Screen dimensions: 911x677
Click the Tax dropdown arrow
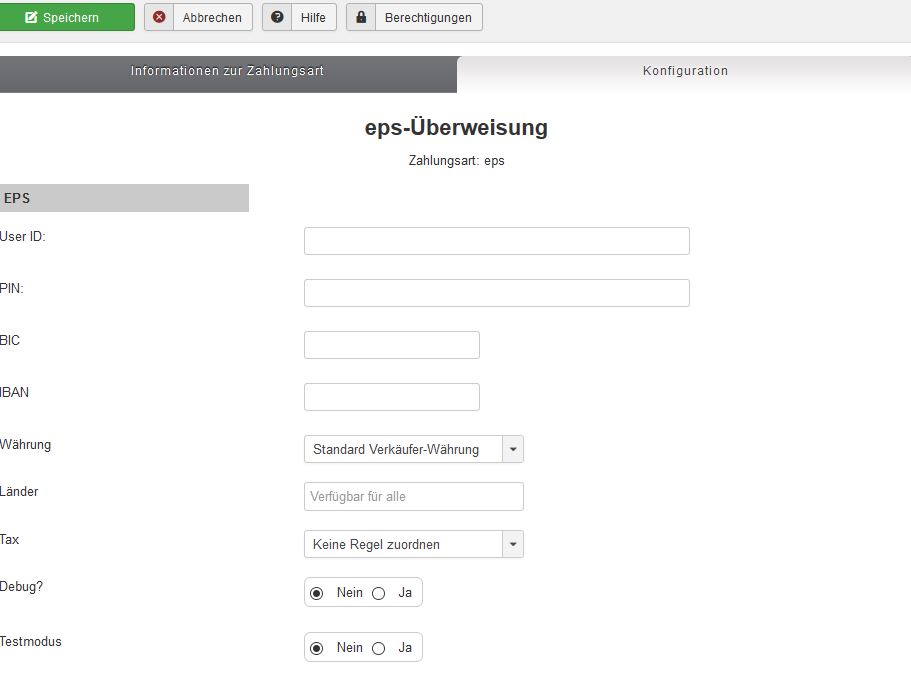click(513, 544)
